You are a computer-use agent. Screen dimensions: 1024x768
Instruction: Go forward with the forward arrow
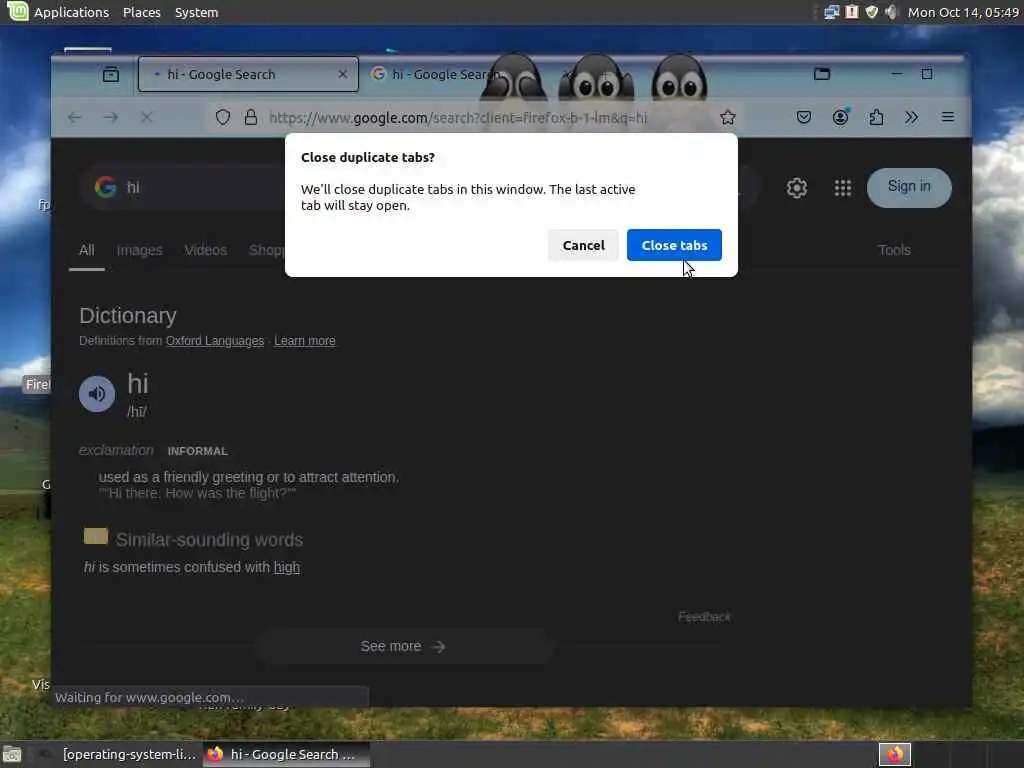point(111,118)
